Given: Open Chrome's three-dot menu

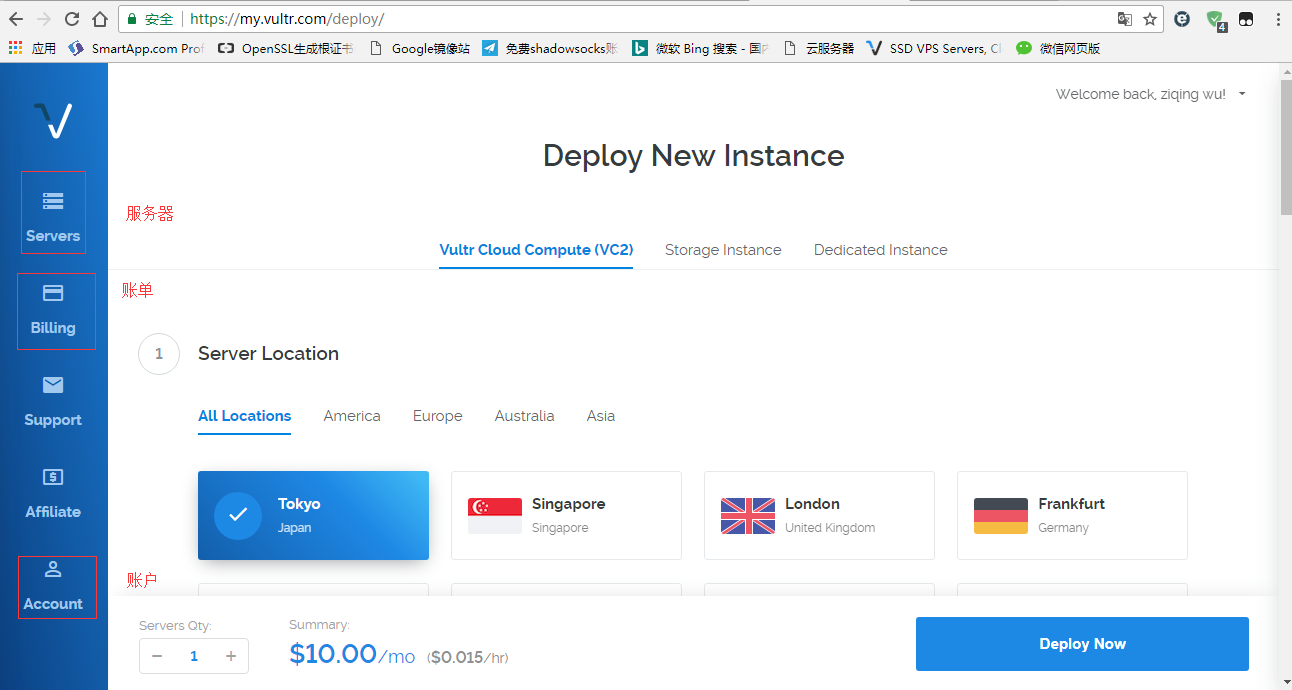Looking at the screenshot, I should point(1279,18).
